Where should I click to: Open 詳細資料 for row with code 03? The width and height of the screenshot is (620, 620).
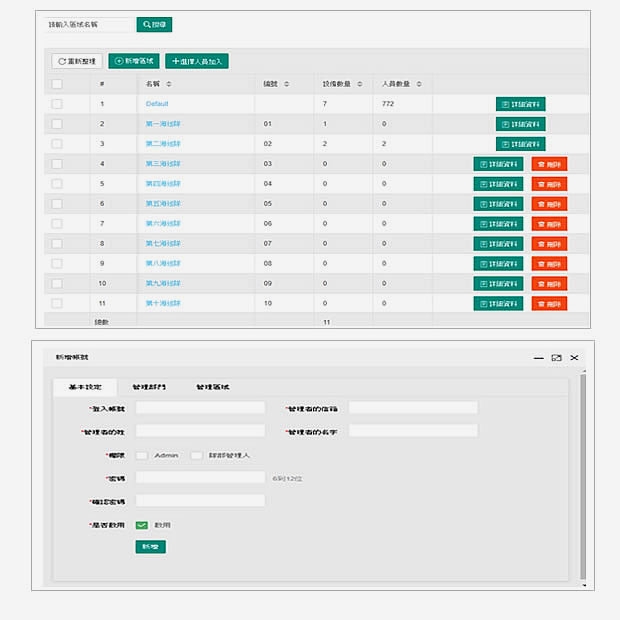(x=498, y=164)
